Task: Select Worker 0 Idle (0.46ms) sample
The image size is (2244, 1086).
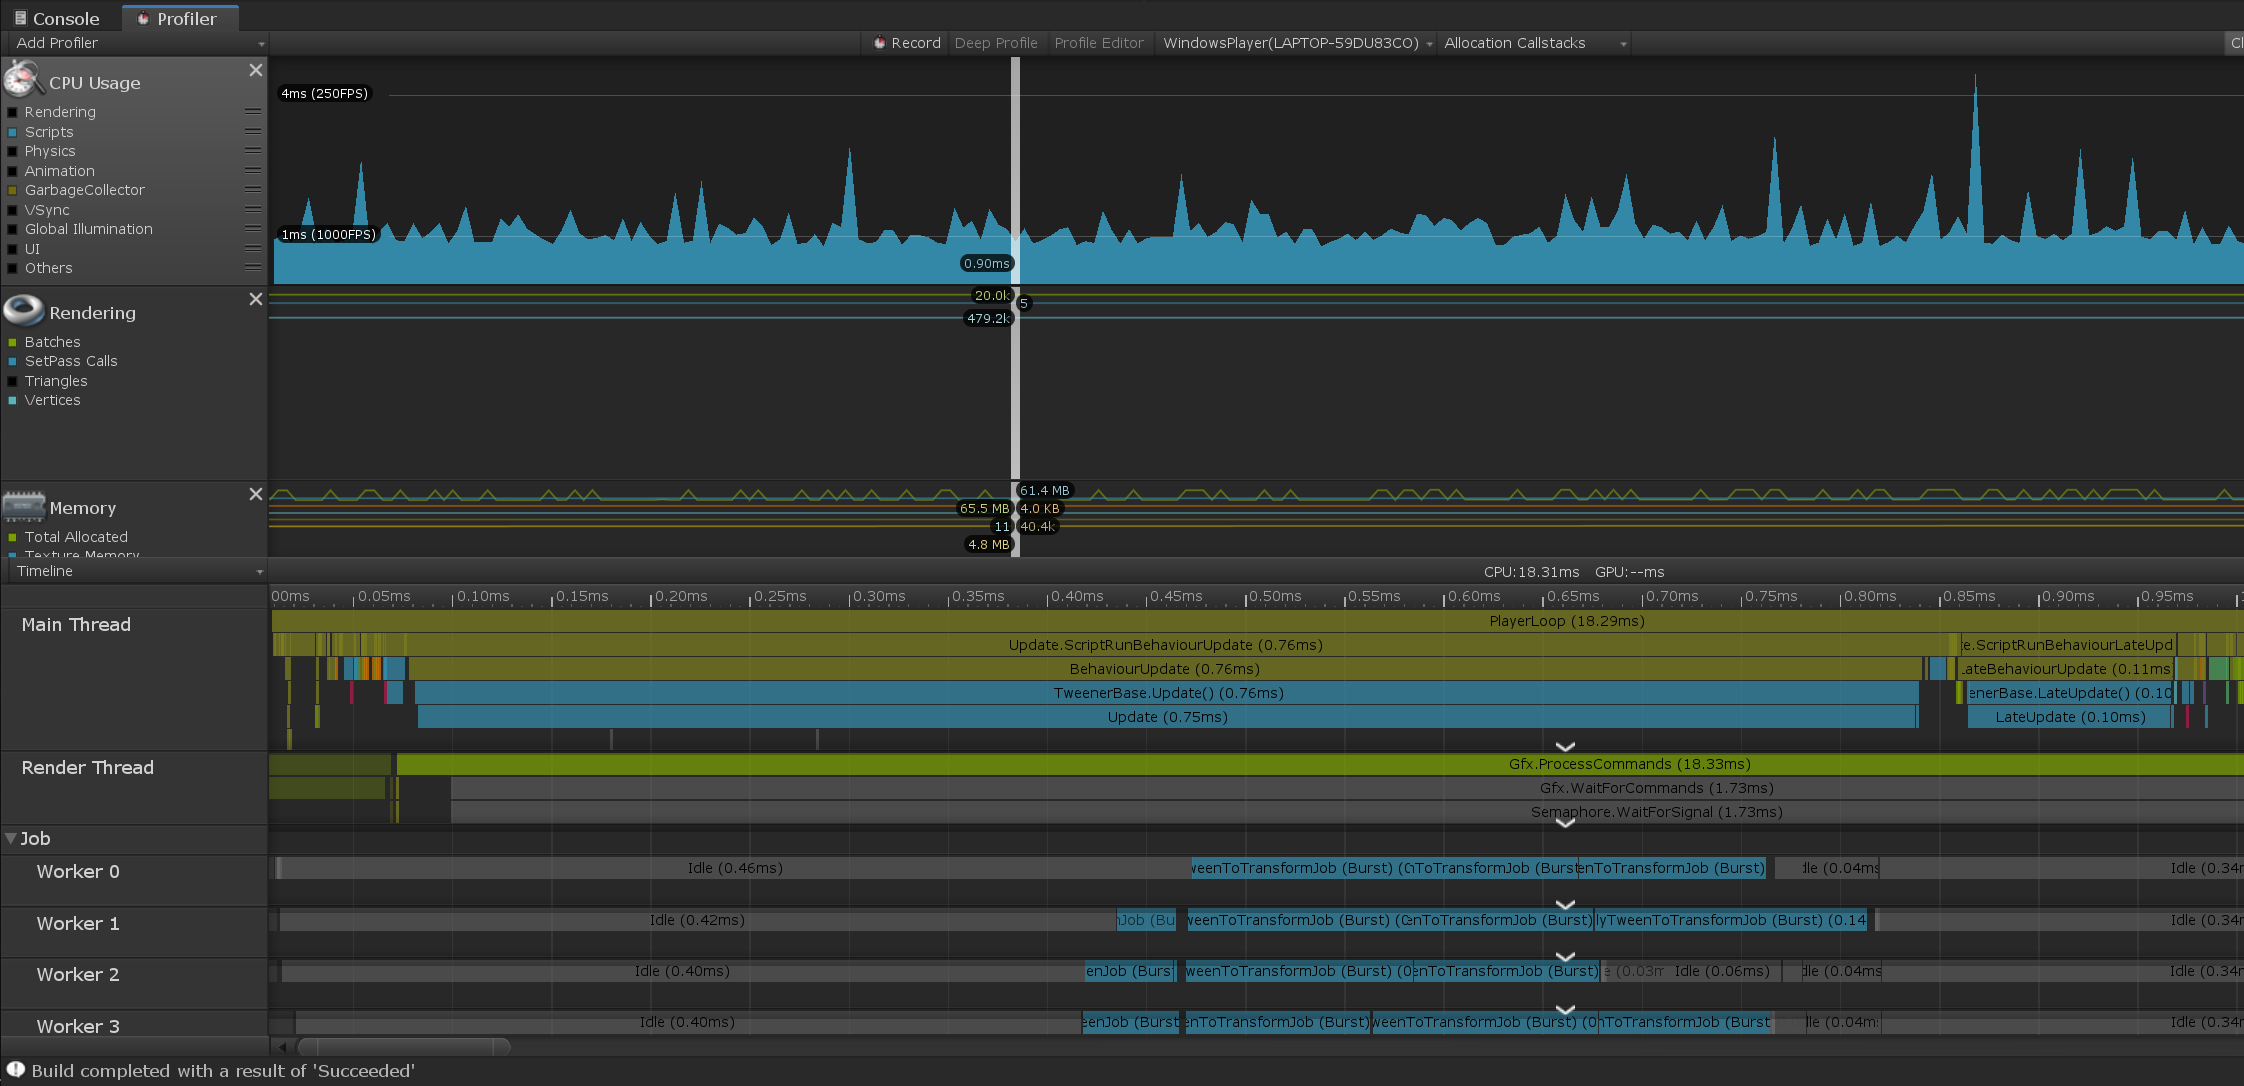Action: (735, 868)
